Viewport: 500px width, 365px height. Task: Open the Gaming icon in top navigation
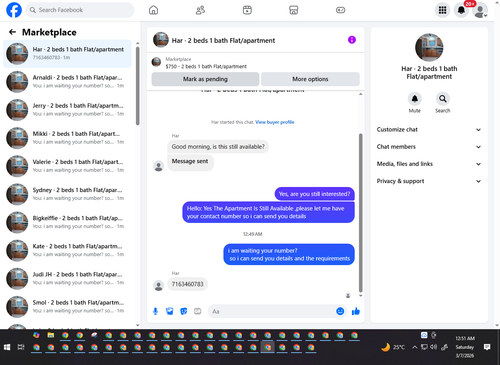340,10
